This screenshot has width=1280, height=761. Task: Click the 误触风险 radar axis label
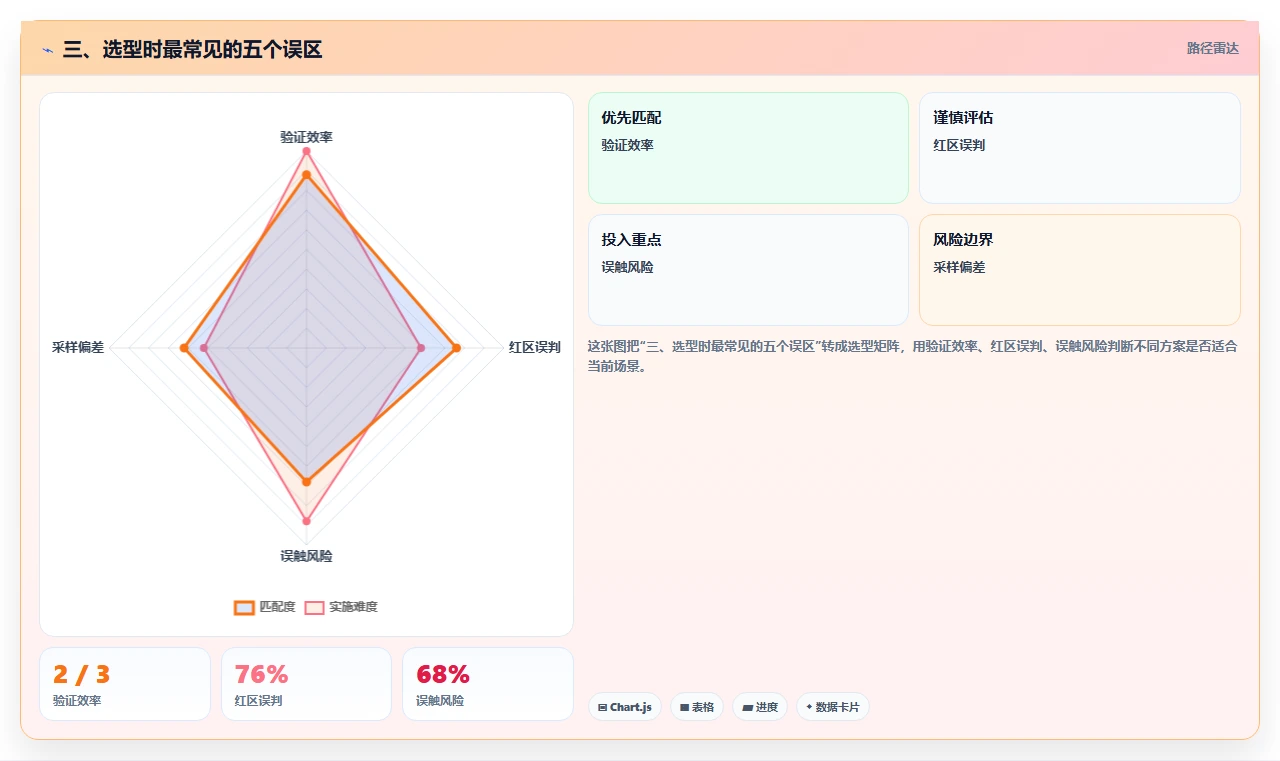[306, 556]
